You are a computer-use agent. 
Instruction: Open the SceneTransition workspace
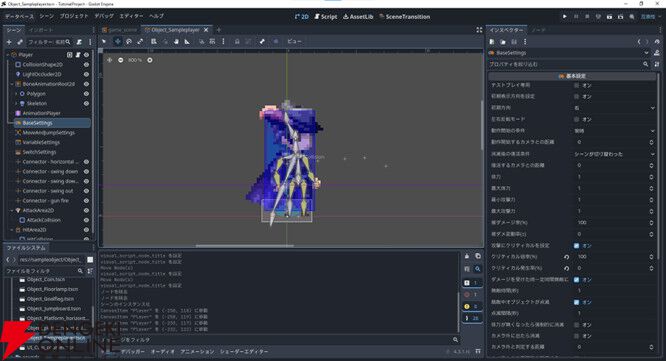(404, 17)
